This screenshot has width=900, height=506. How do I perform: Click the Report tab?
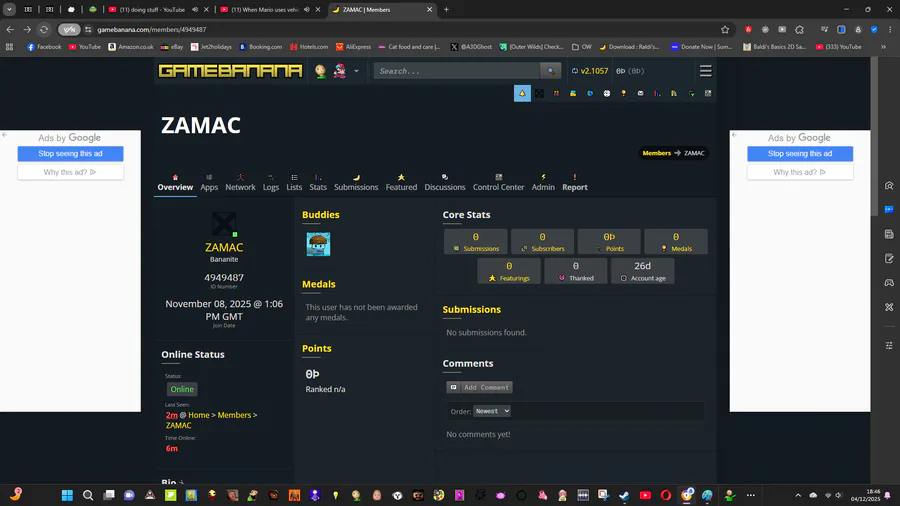575,183
